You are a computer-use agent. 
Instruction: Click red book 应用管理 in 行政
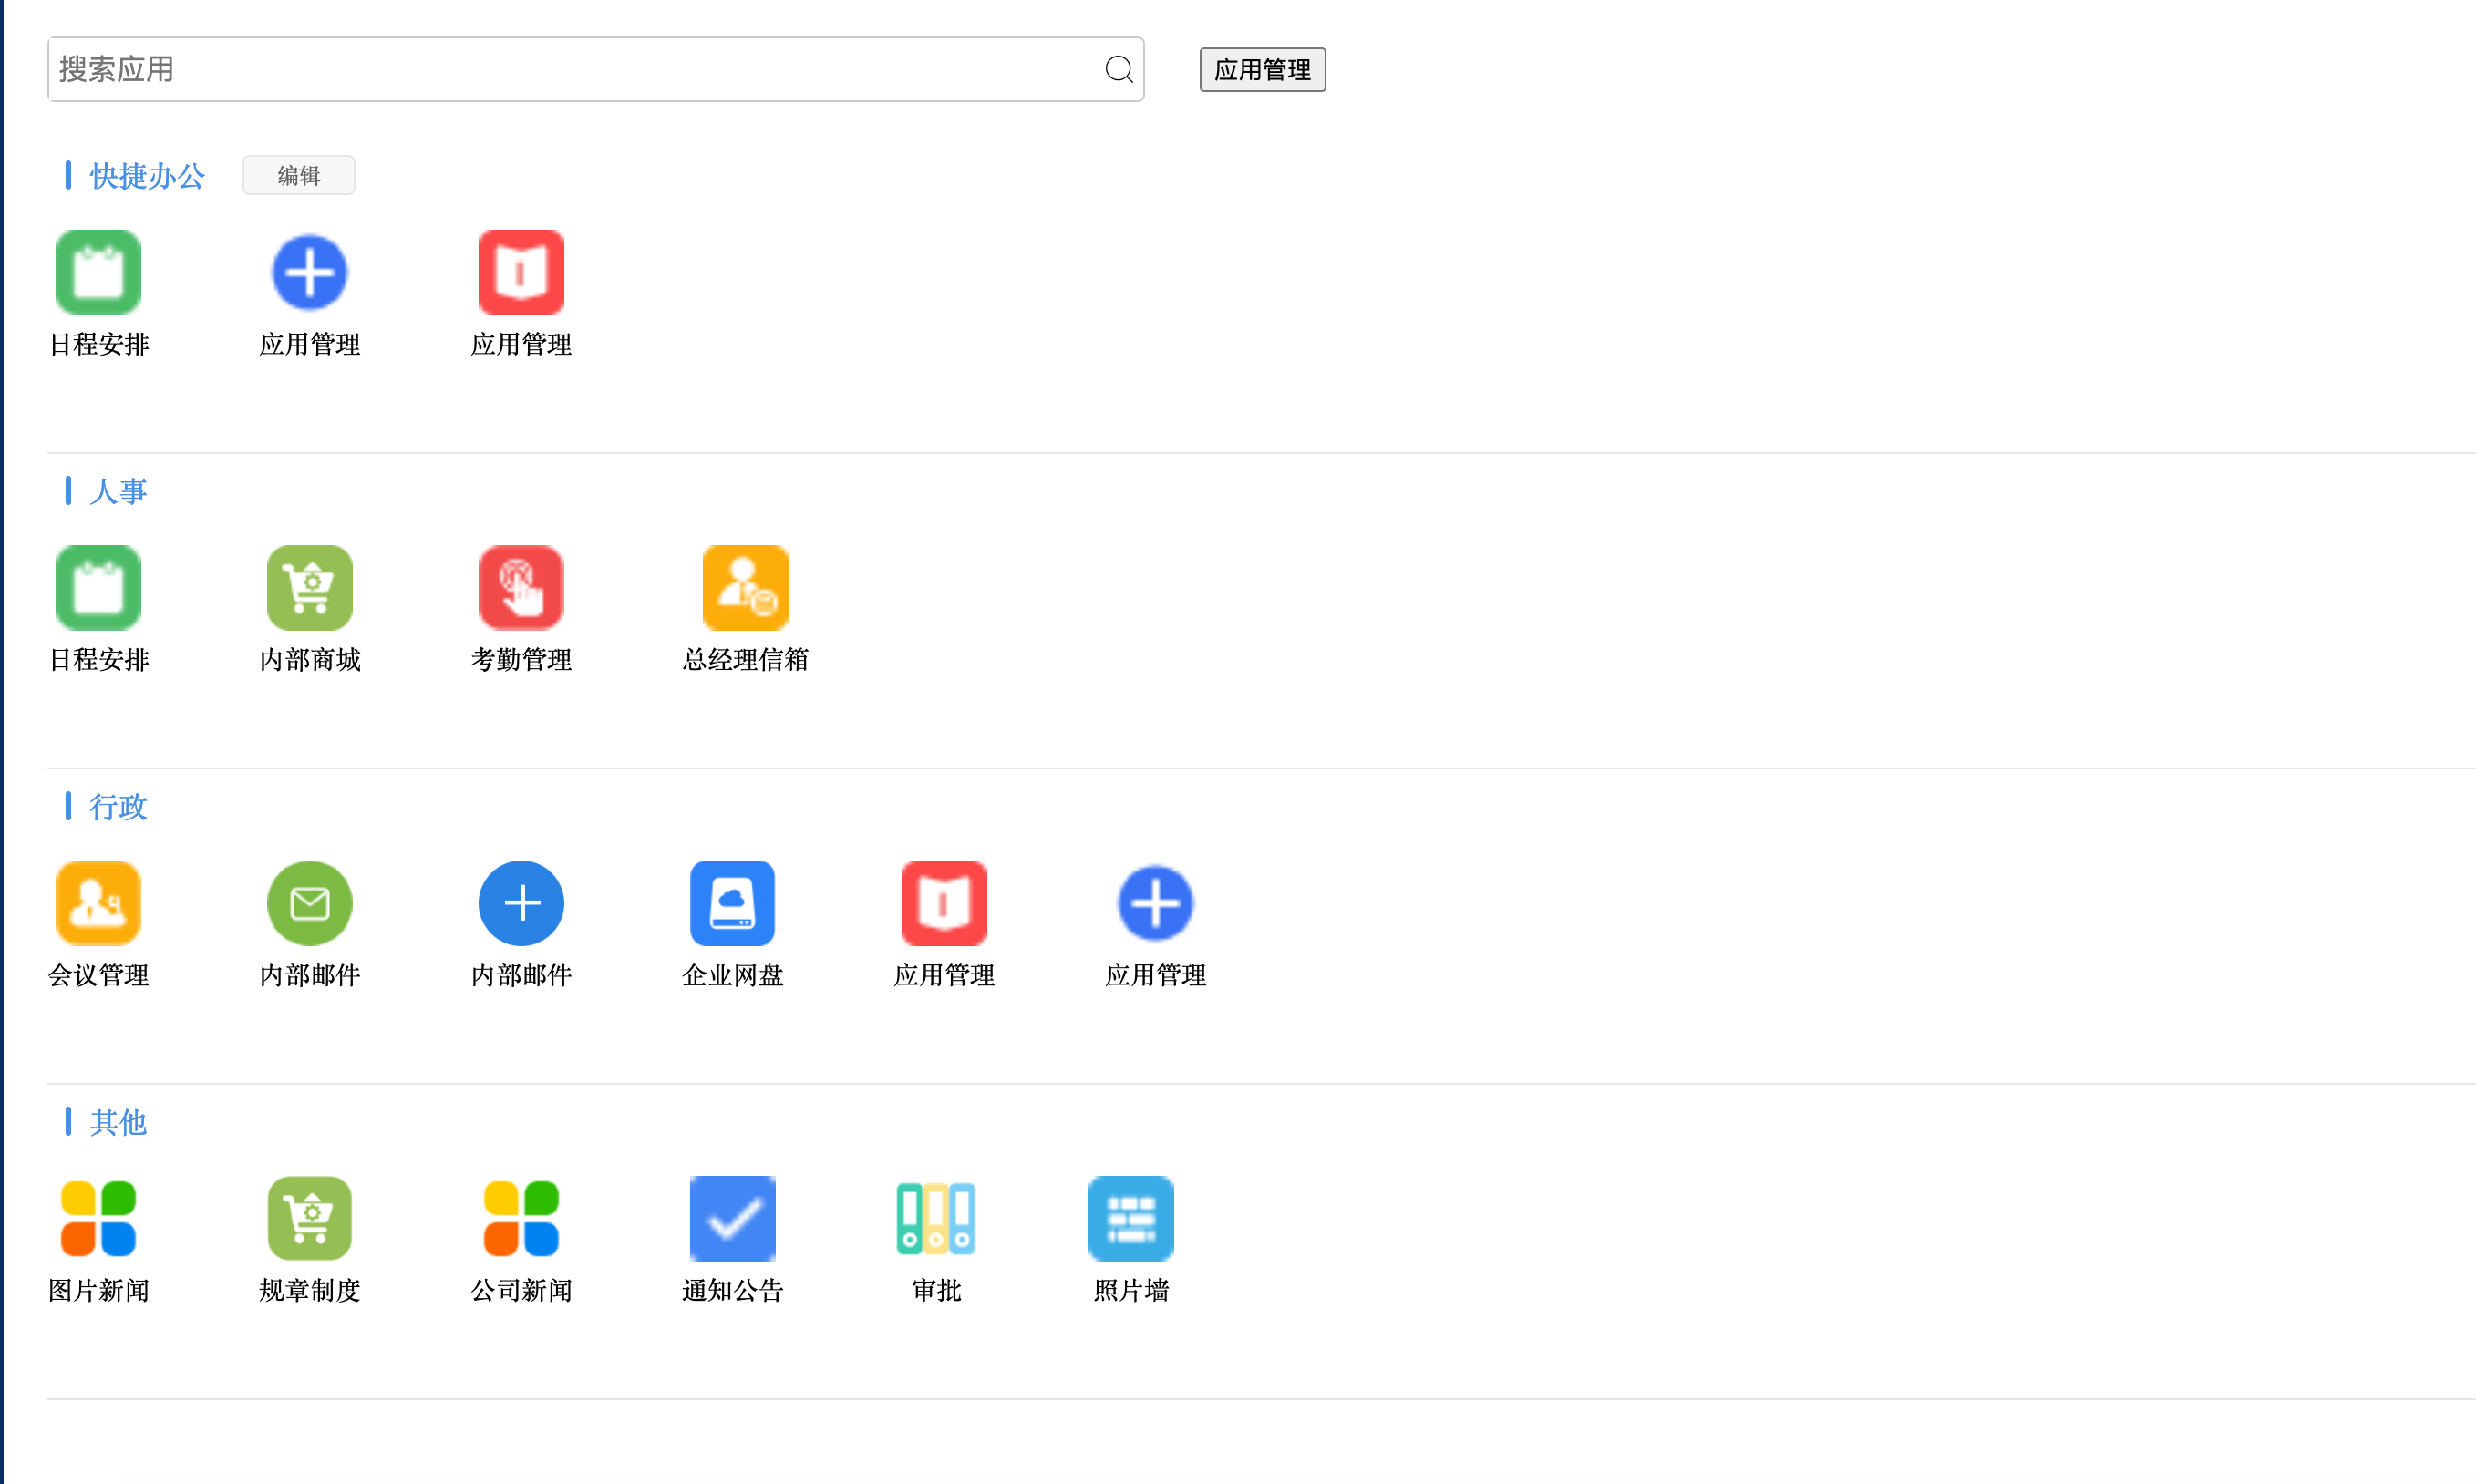(943, 903)
